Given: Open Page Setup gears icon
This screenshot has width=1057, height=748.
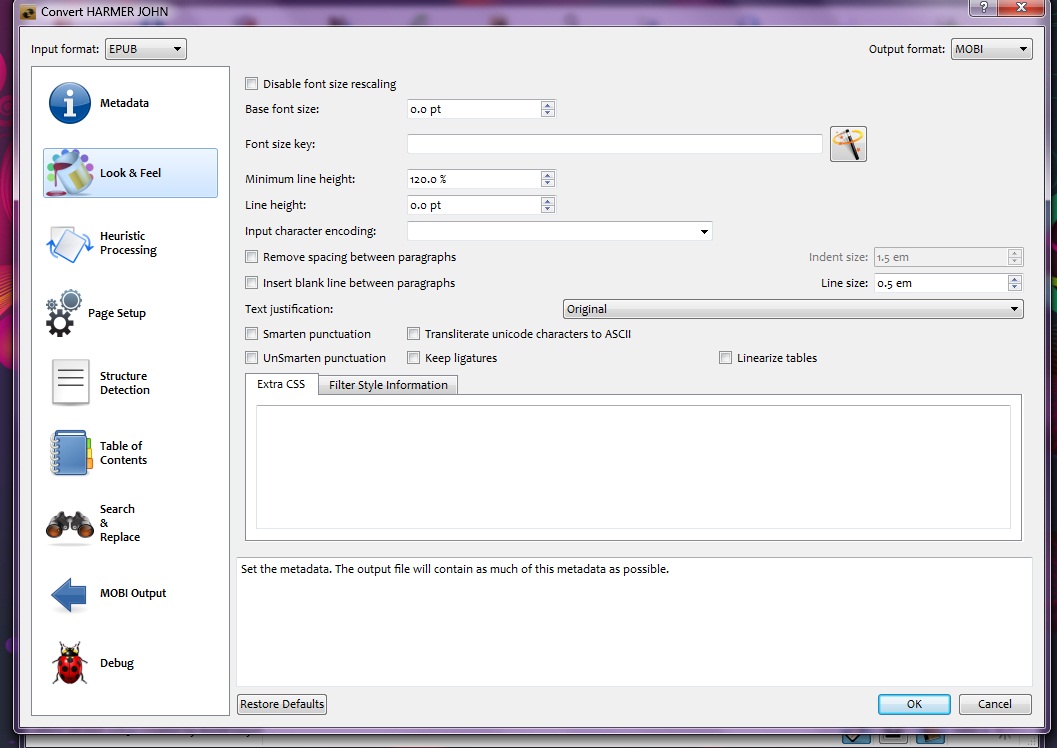Looking at the screenshot, I should (x=63, y=313).
